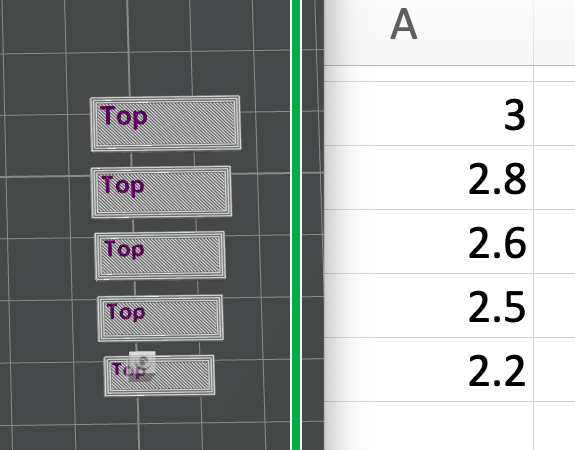Select the smallest bottom "Top" model
Image resolution: width=575 pixels, height=450 pixels.
pyautogui.click(x=159, y=376)
